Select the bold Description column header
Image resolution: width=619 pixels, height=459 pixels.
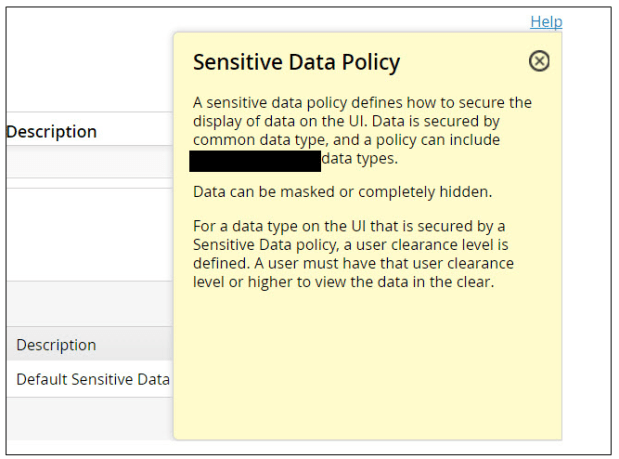pos(52,131)
